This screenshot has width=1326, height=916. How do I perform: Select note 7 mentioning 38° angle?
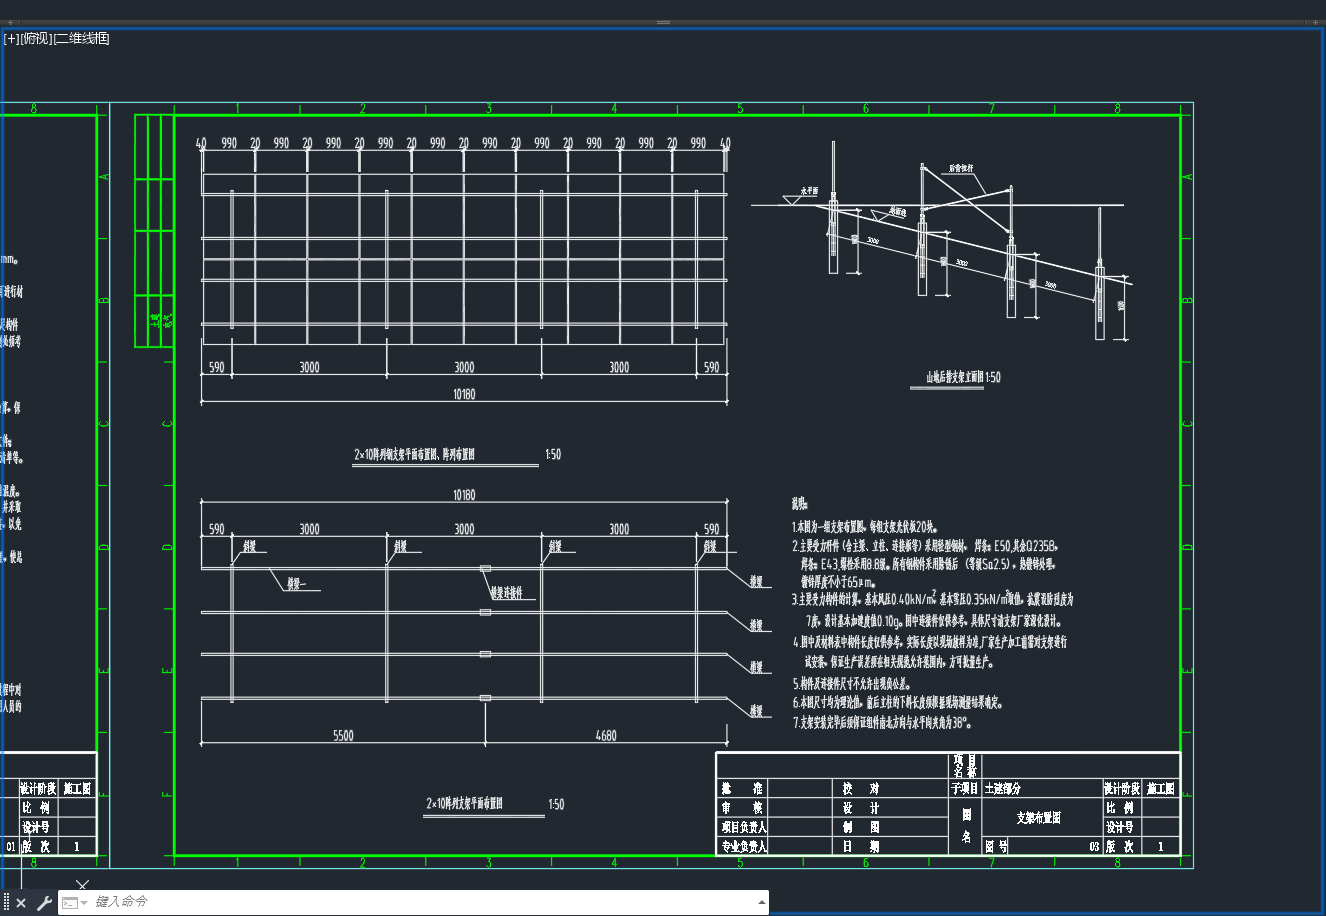coord(882,722)
